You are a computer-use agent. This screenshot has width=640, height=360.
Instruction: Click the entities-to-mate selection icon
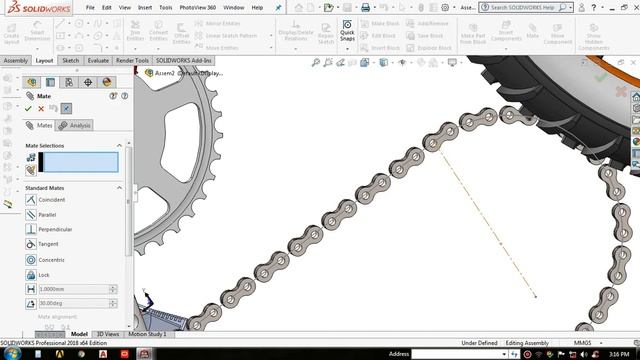pos(31,158)
